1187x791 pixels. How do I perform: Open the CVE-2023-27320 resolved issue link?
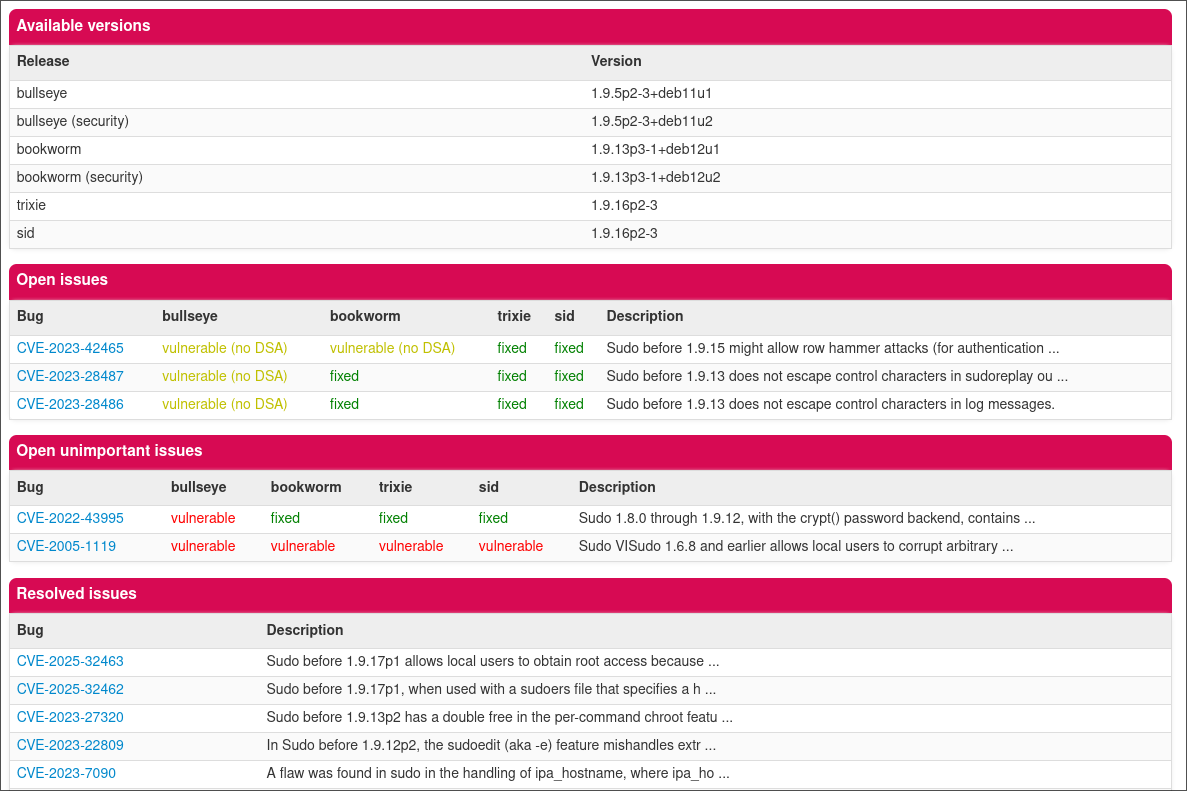pyautogui.click(x=70, y=718)
